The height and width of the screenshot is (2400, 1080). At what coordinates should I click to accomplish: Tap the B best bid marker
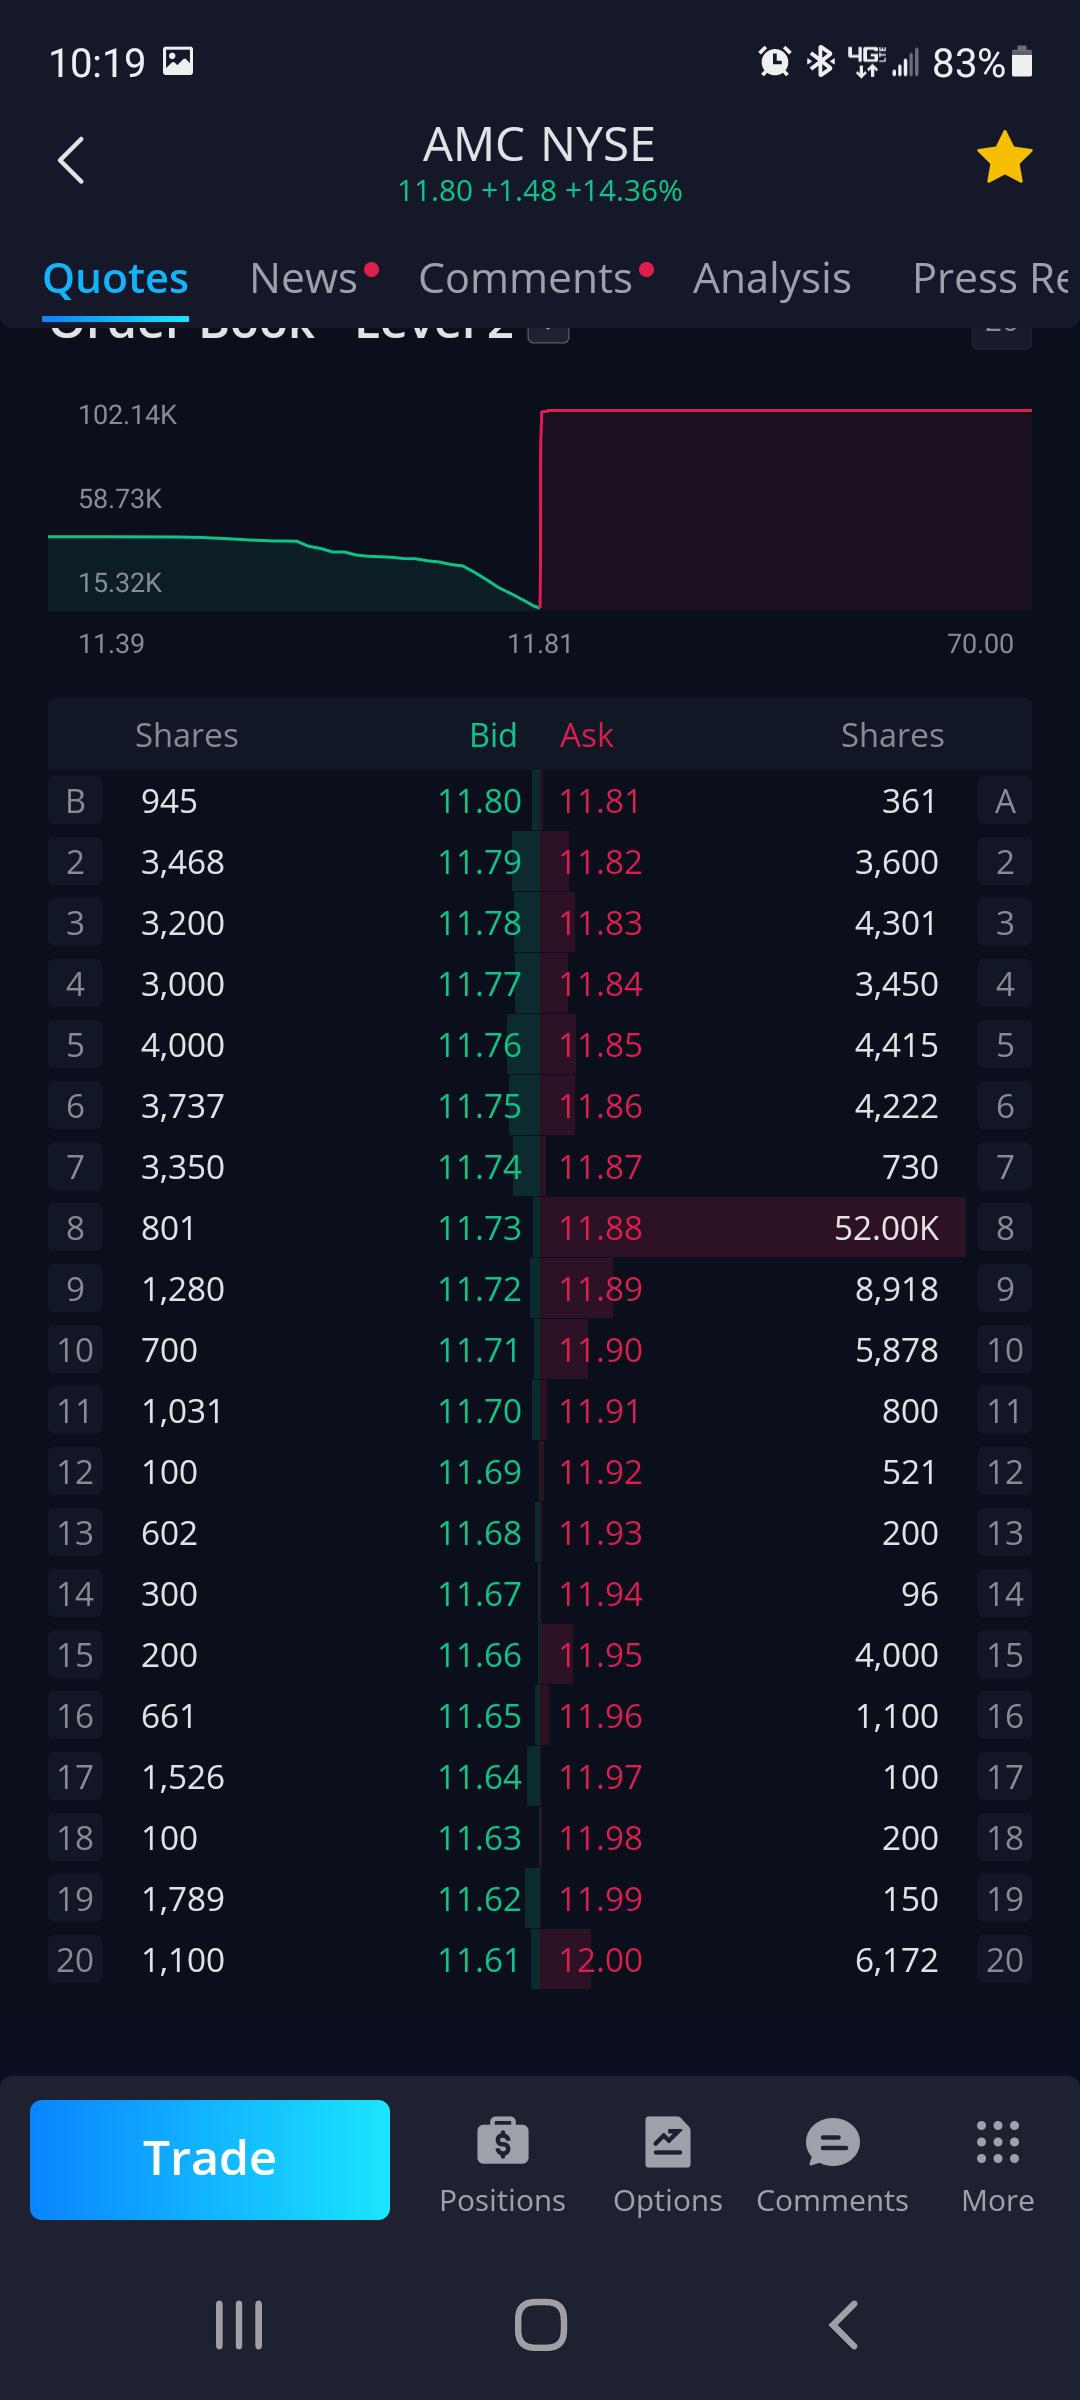point(75,801)
